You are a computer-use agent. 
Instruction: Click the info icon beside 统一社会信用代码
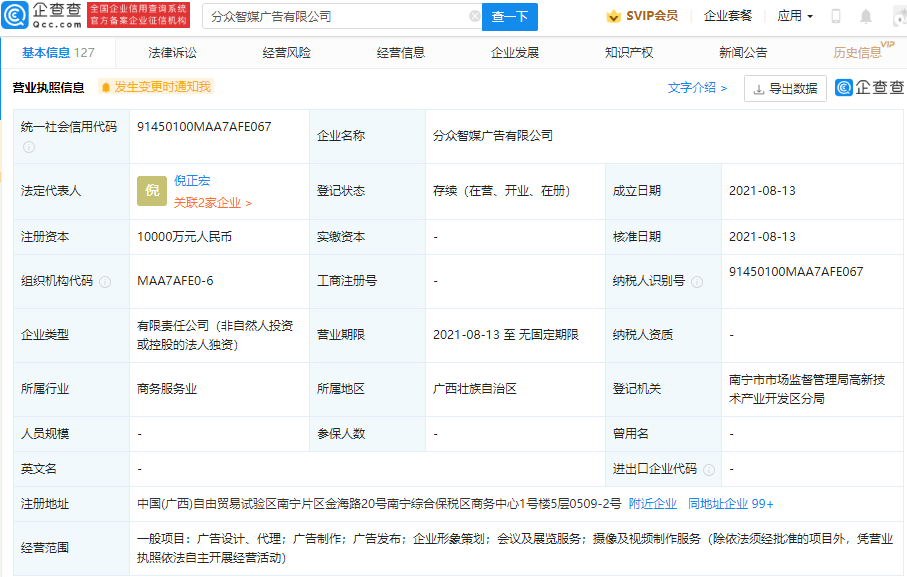coord(29,147)
